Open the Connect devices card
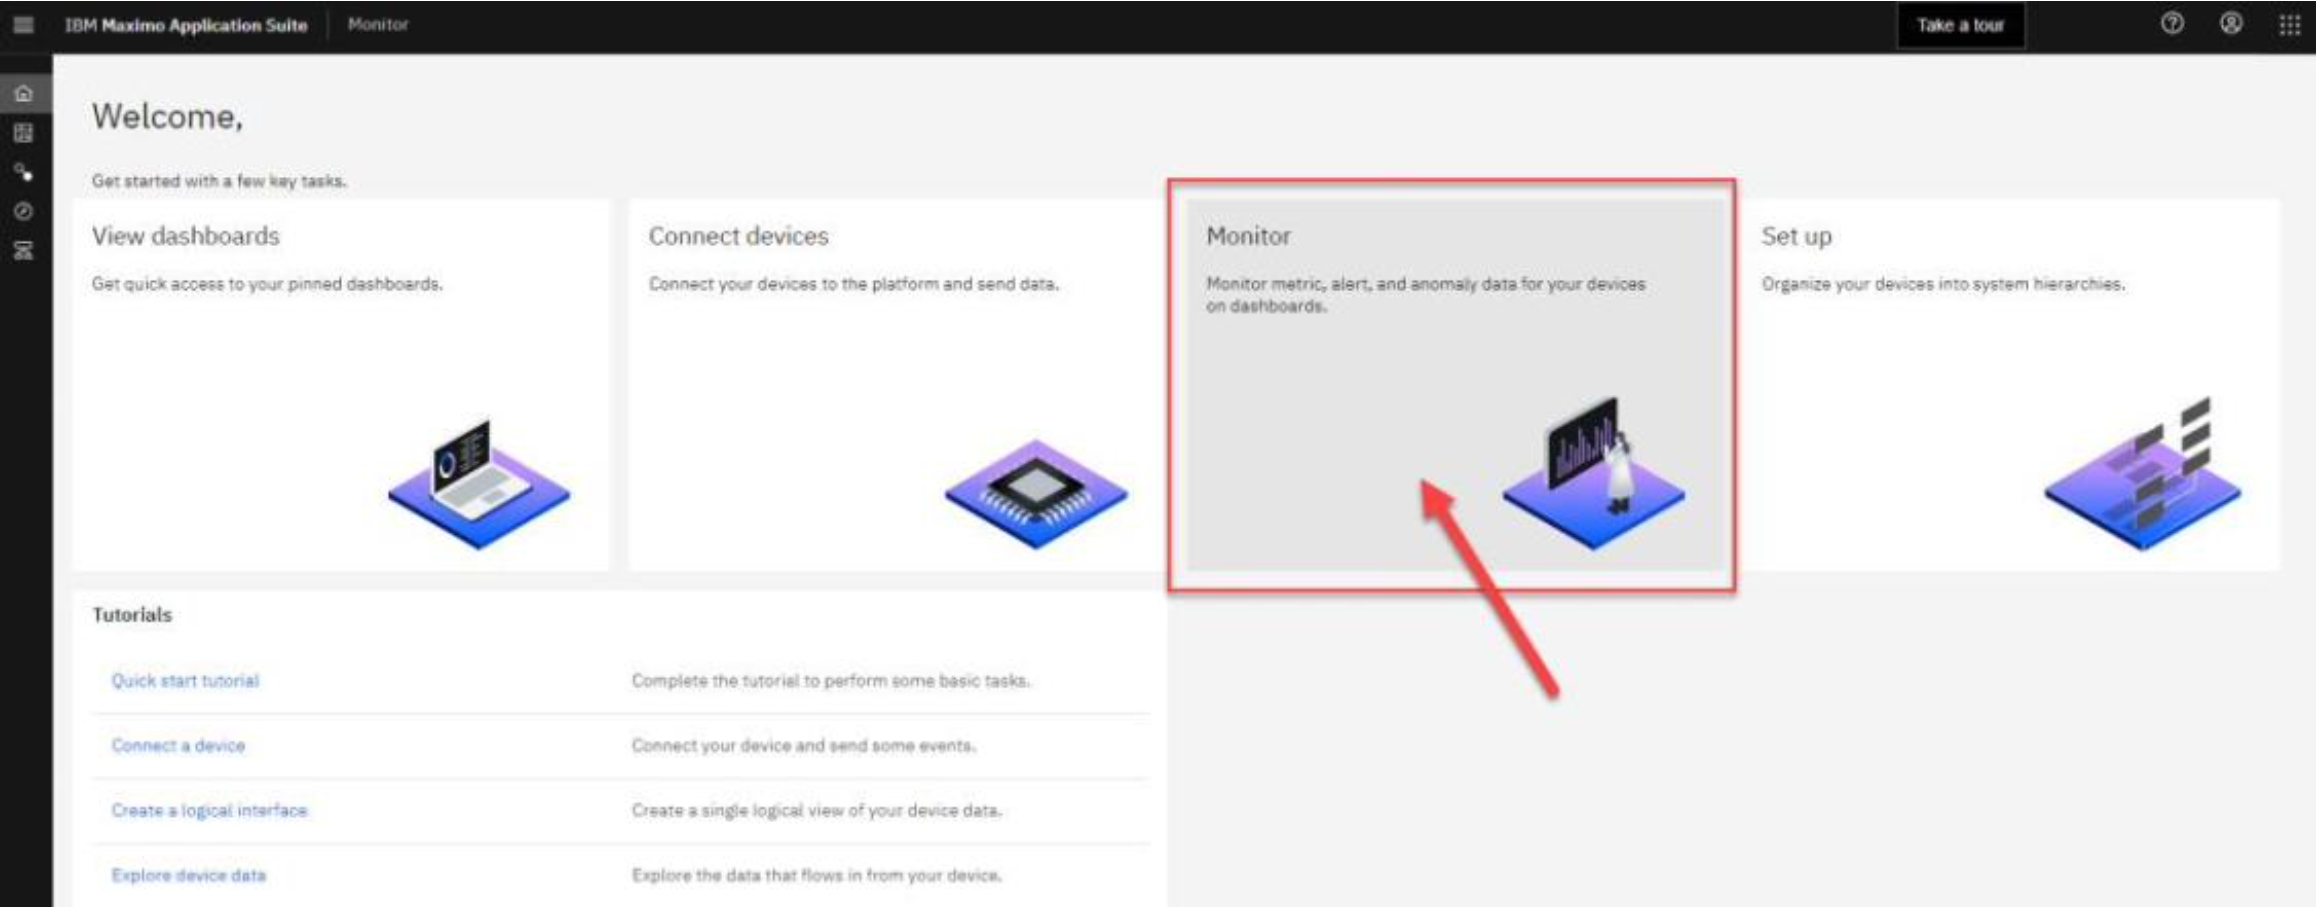 tap(897, 385)
